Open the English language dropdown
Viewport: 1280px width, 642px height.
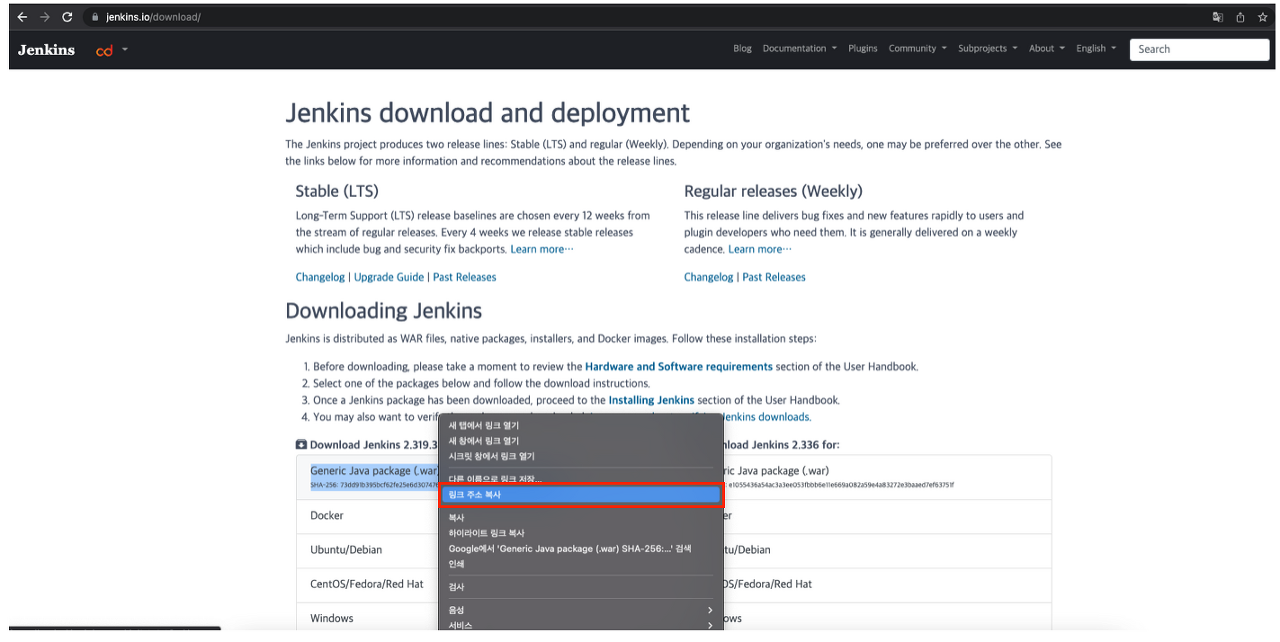pos(1096,48)
